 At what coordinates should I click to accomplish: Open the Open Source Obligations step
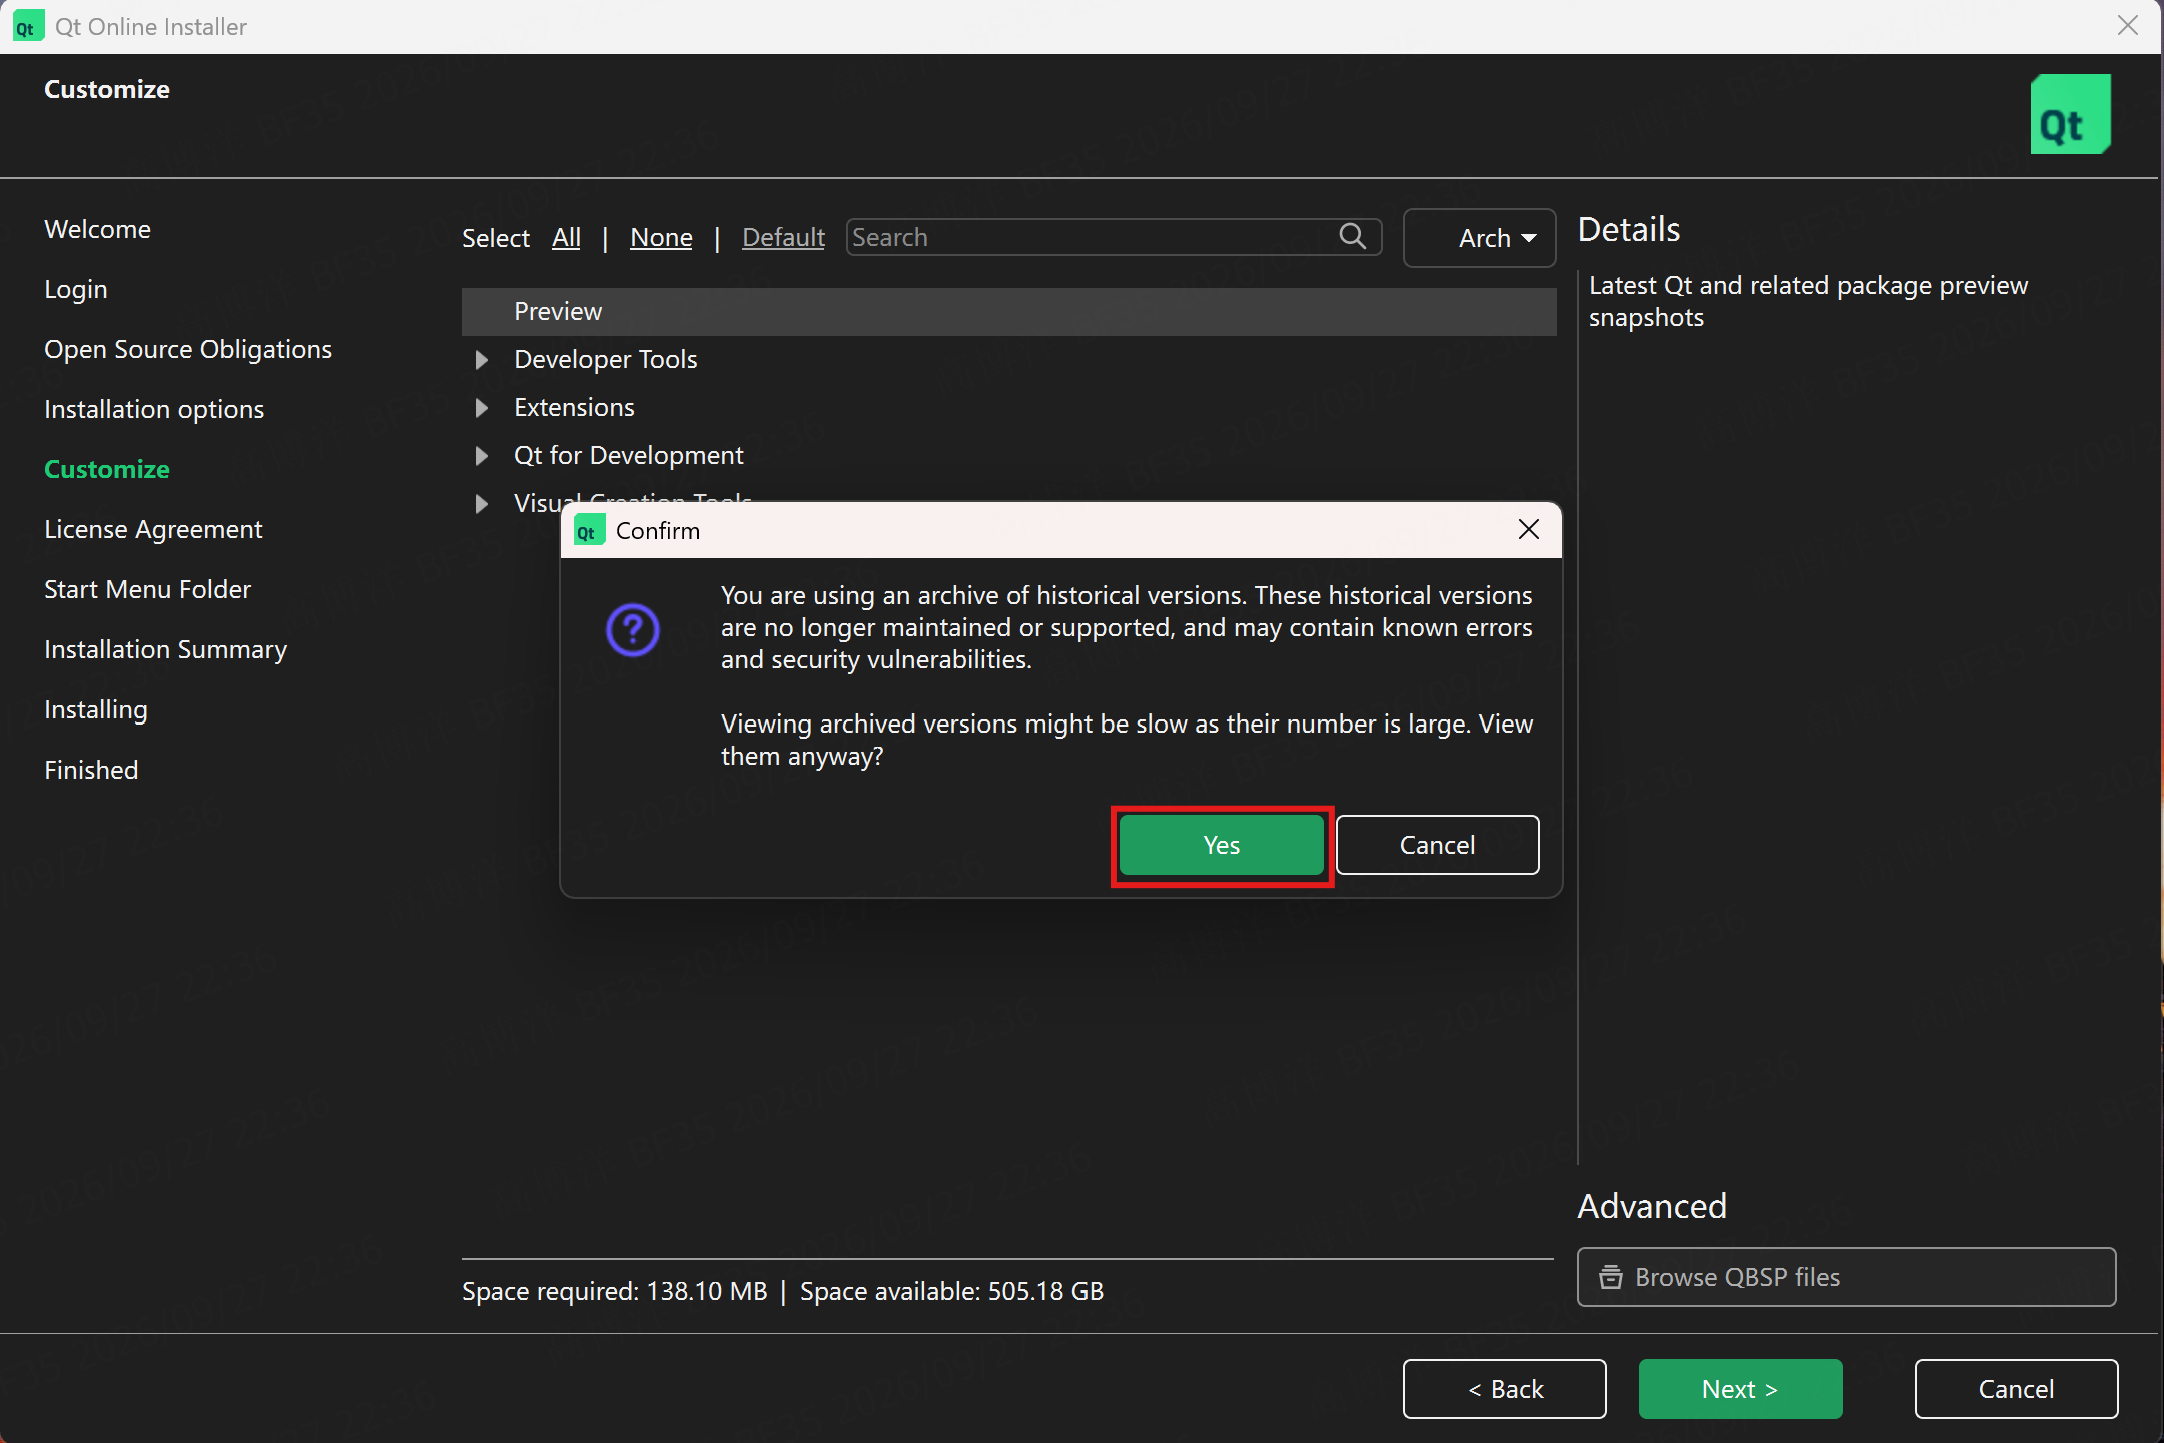coord(188,349)
